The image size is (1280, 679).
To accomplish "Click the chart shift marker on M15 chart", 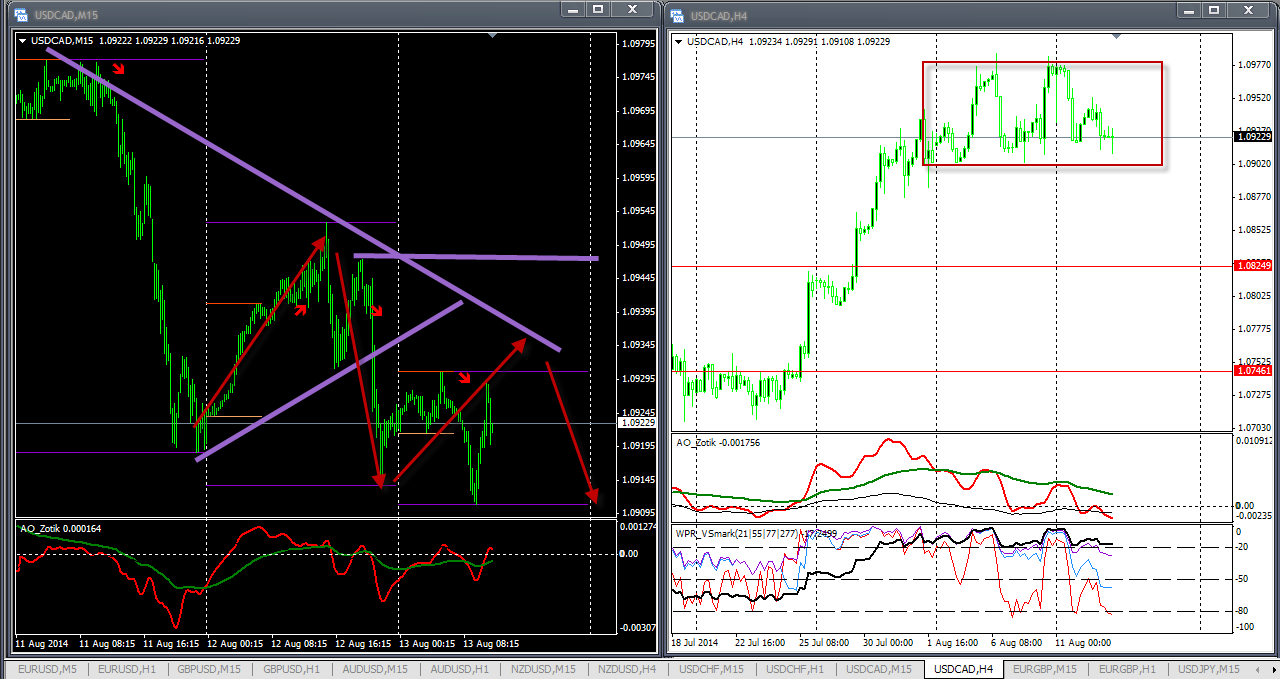I will (492, 35).
